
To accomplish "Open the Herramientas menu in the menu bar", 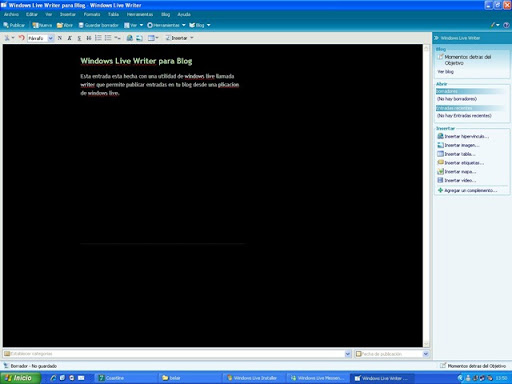I will tap(140, 14).
